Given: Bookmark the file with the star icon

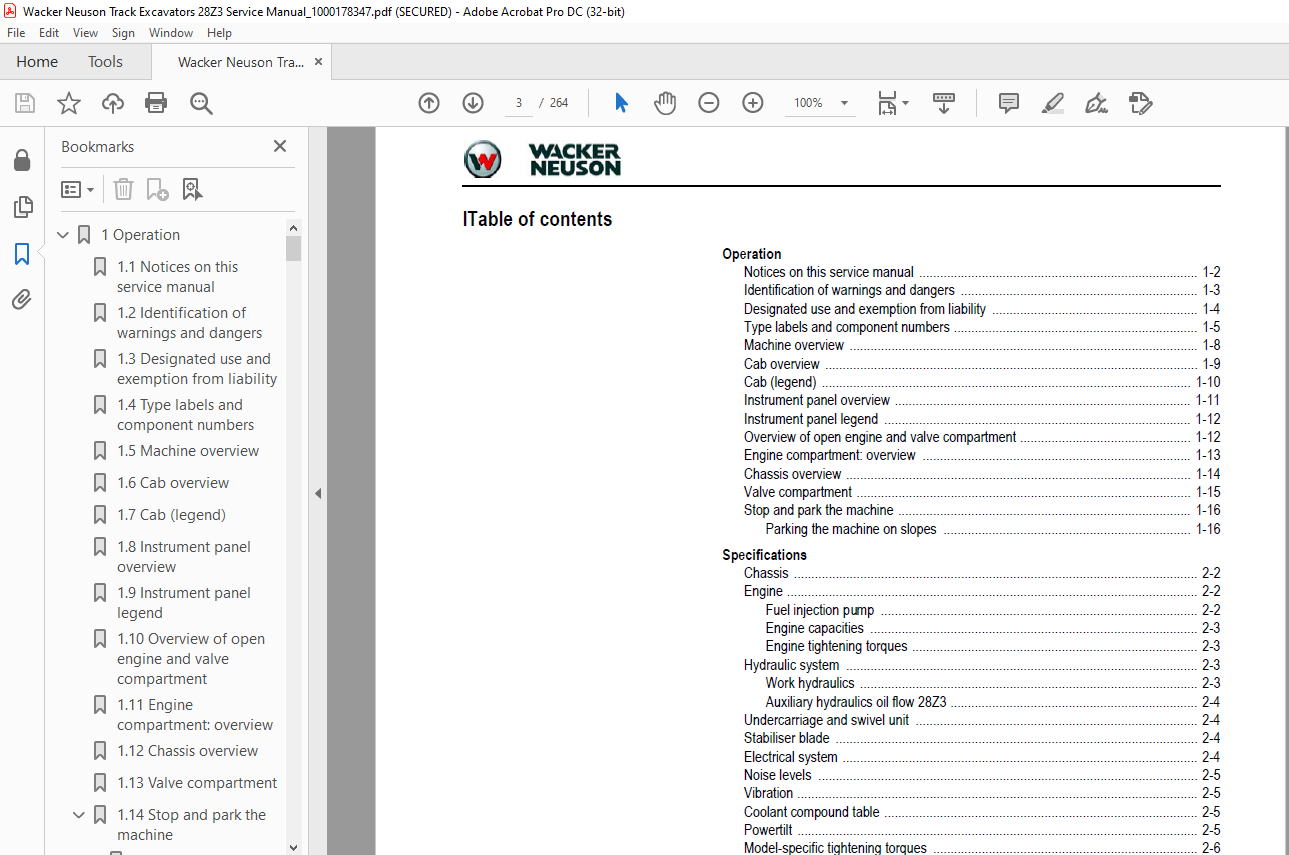Looking at the screenshot, I should [68, 103].
